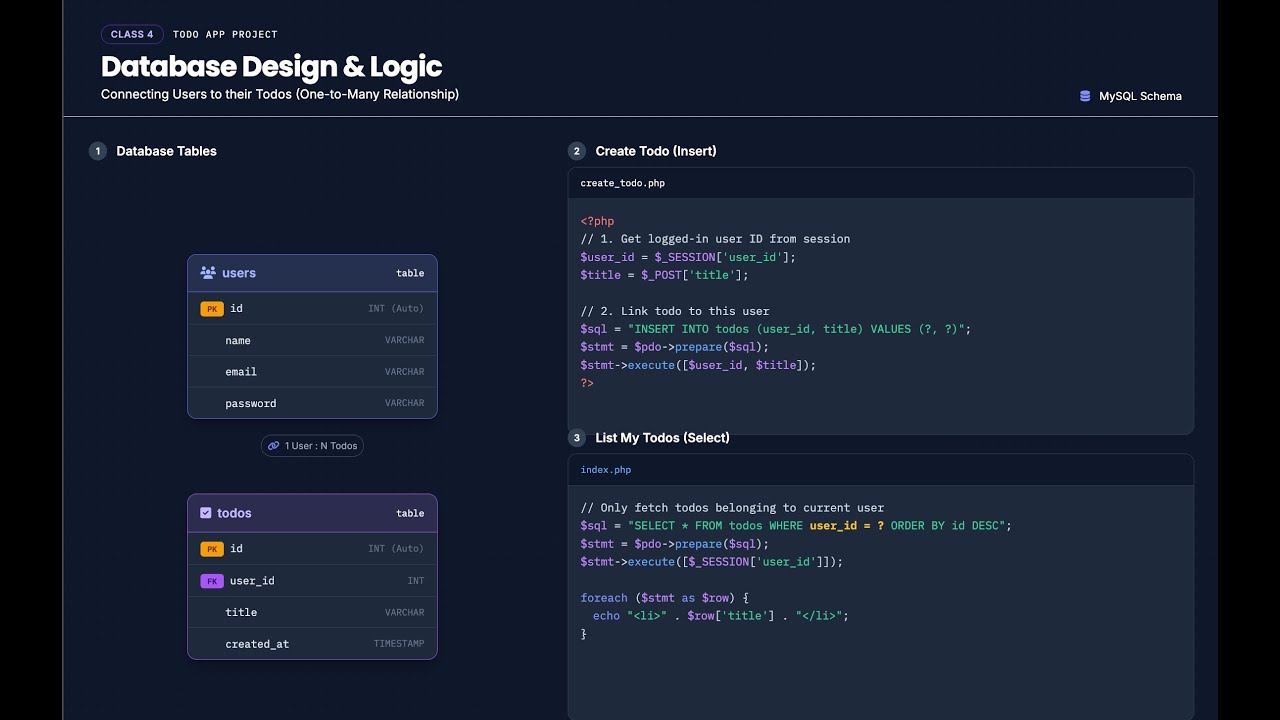Click the execute([$user_id, $title]) line
1280x720 pixels.
(698, 365)
